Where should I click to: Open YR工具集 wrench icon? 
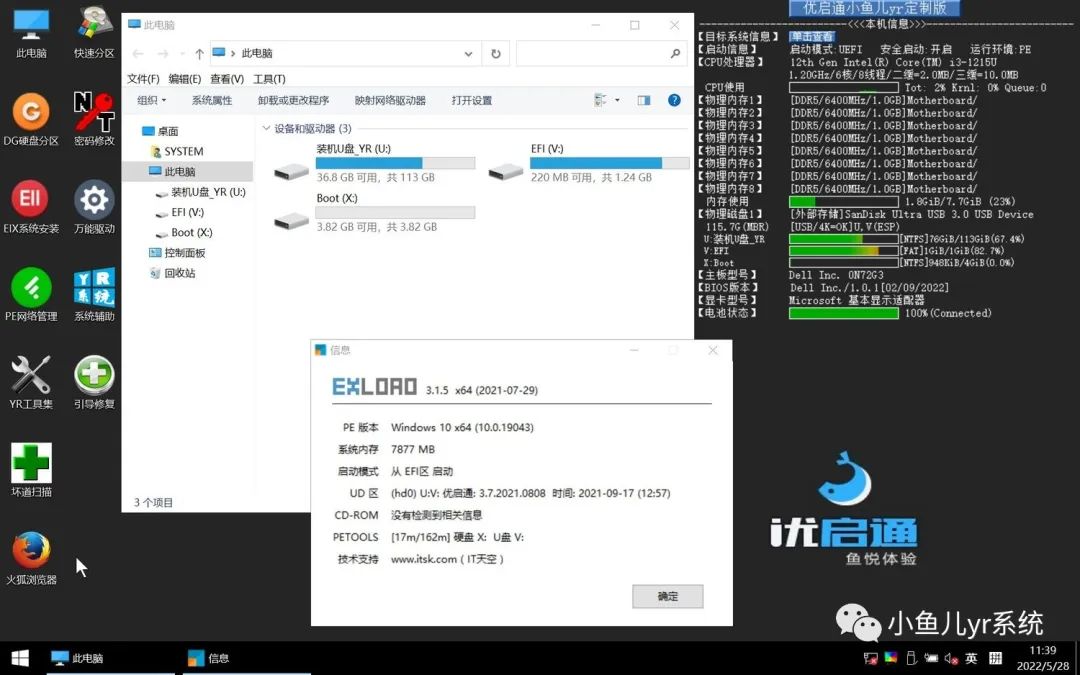[x=31, y=383]
